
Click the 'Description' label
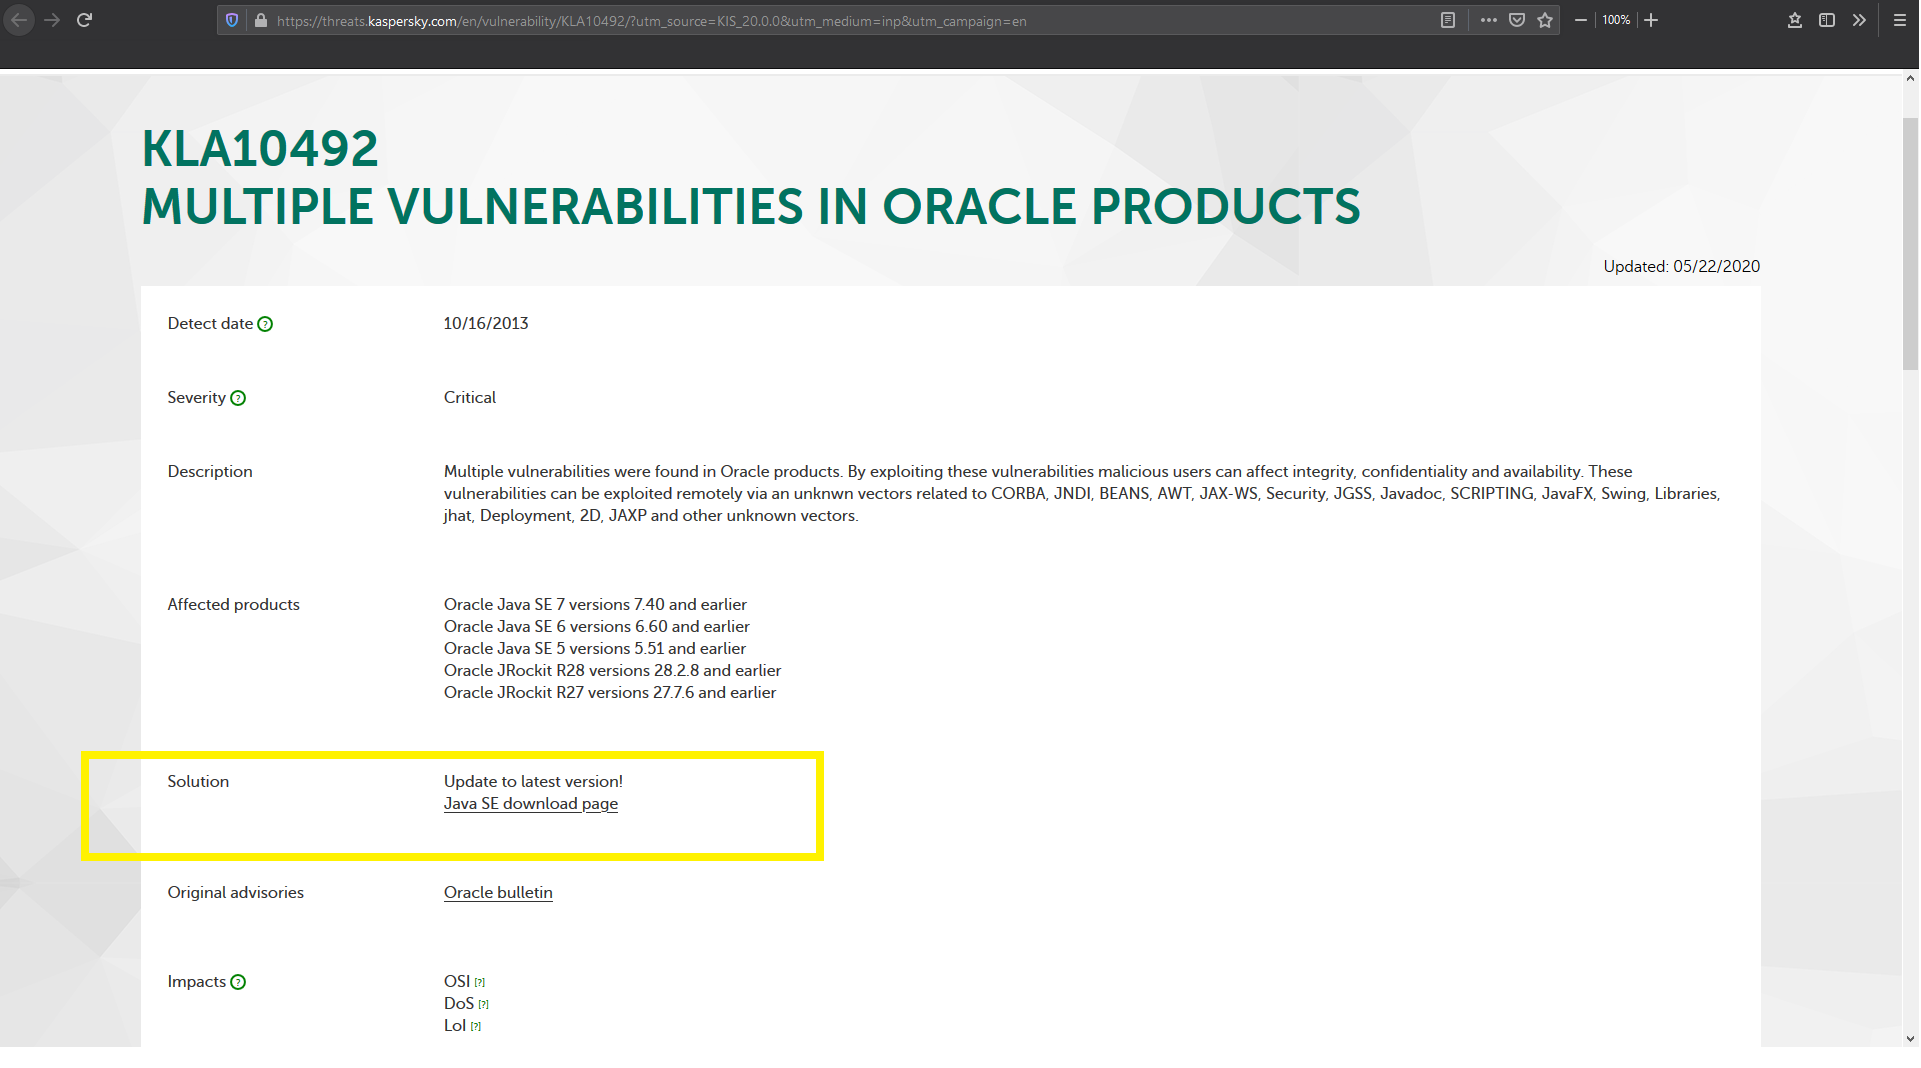pos(210,472)
